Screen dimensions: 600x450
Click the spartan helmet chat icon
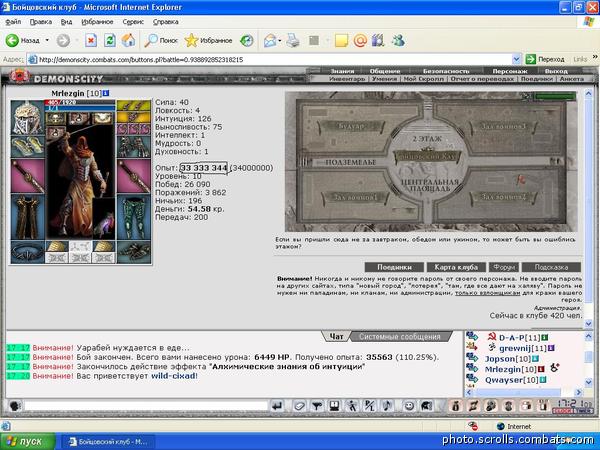(x=426, y=406)
